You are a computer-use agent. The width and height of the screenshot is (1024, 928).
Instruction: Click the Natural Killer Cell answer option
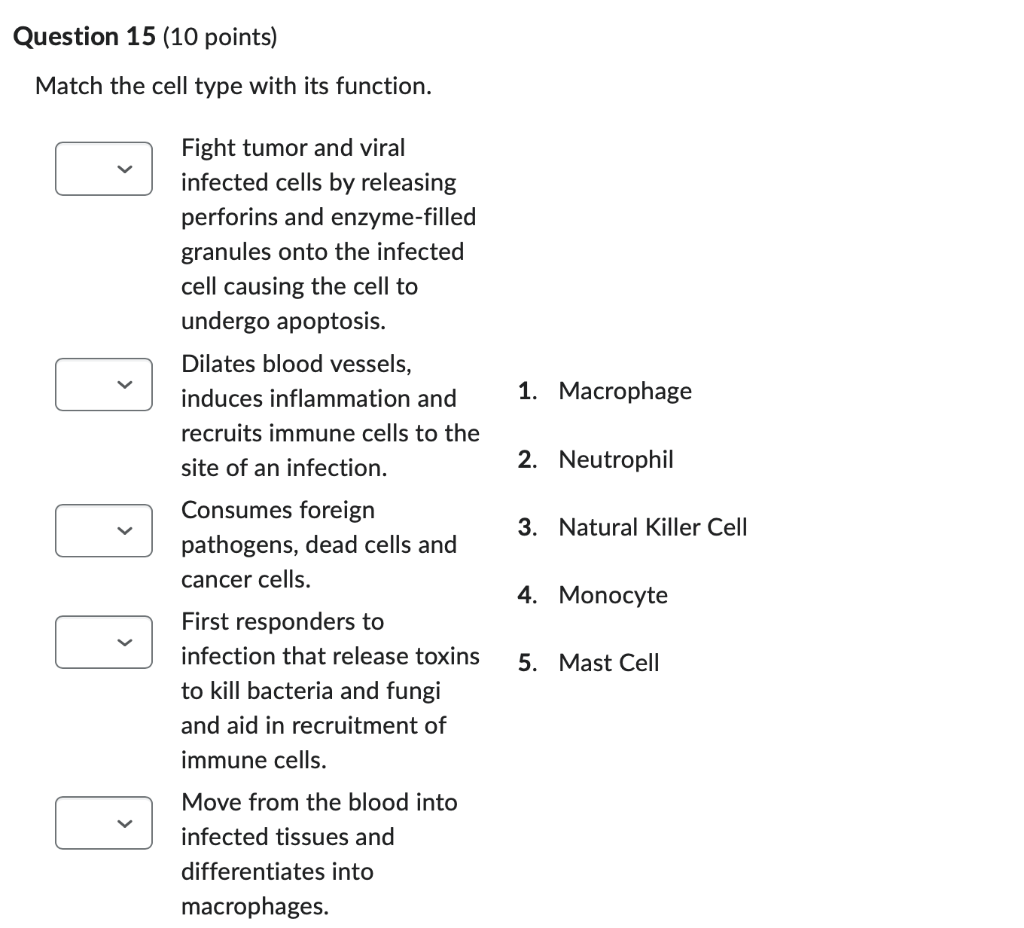click(x=652, y=527)
